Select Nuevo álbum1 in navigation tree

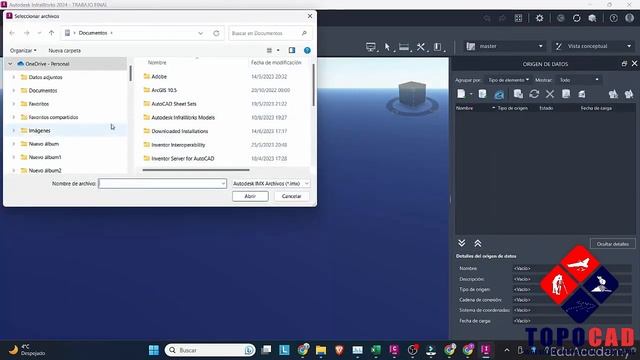click(45, 157)
